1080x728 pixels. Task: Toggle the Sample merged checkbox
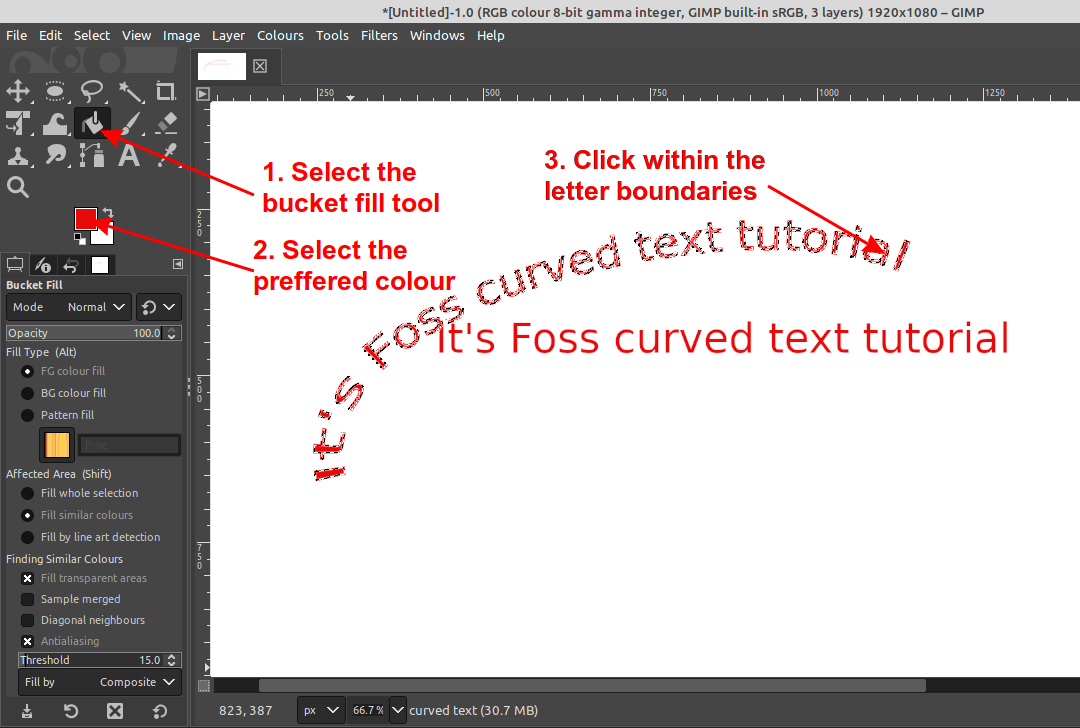pos(27,599)
